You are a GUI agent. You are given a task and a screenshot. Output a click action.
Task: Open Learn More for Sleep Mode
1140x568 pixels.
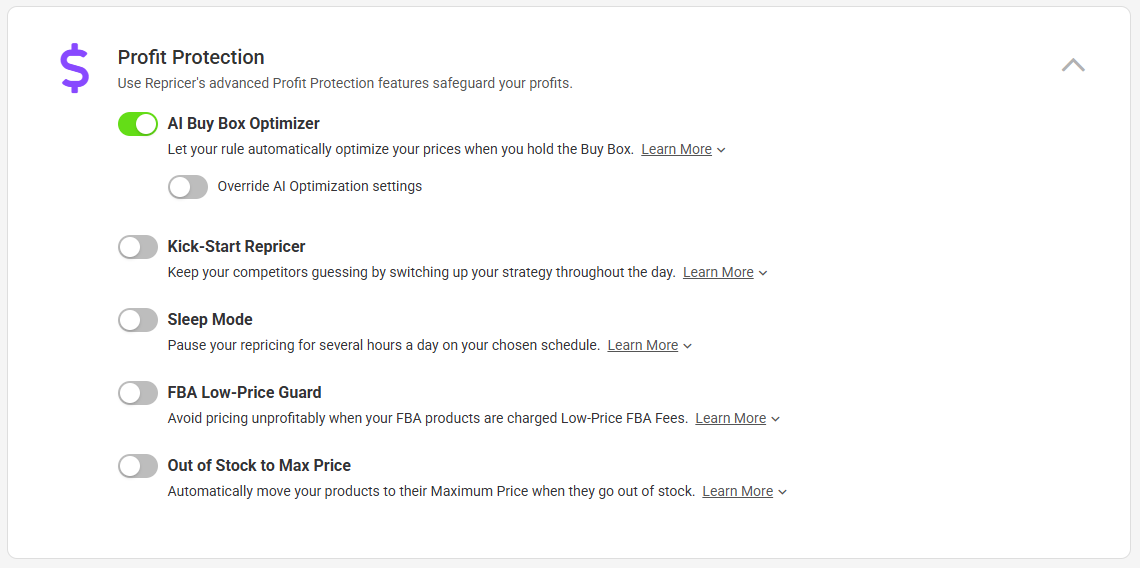point(642,346)
